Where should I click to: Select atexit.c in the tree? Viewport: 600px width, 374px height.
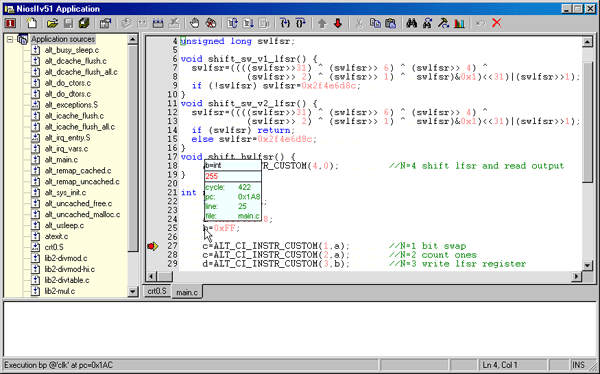[x=56, y=237]
